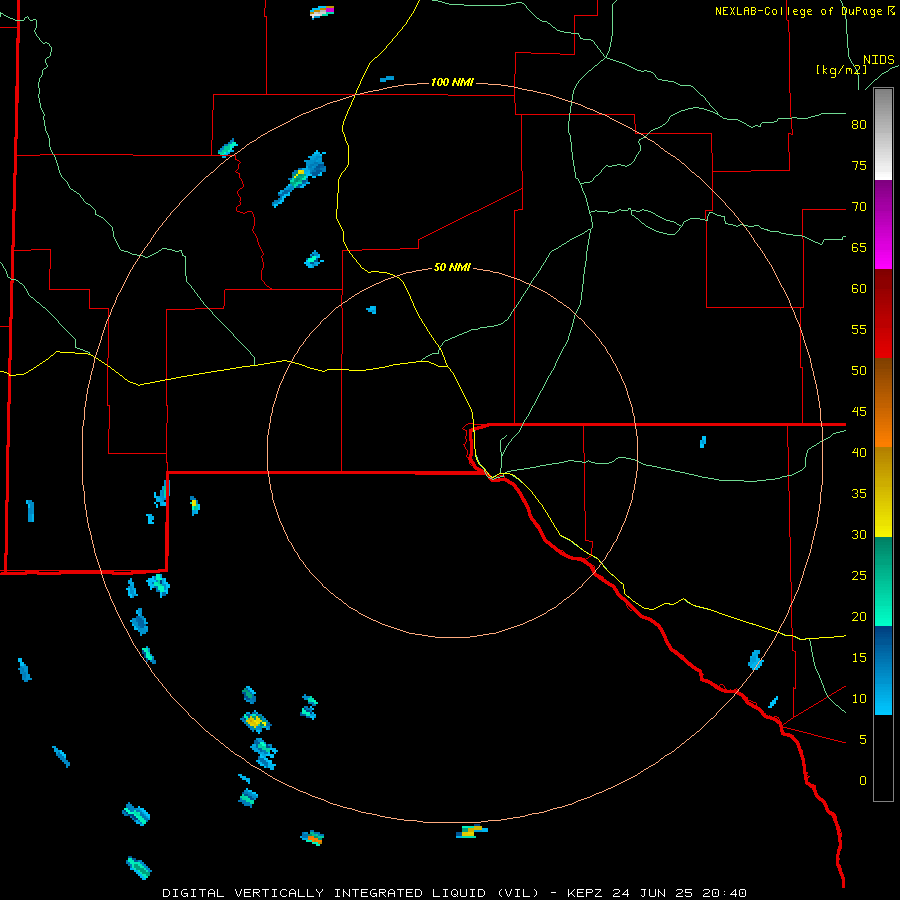Click the 70 value on the scale
Viewport: 900px width, 900px height.
[x=859, y=207]
